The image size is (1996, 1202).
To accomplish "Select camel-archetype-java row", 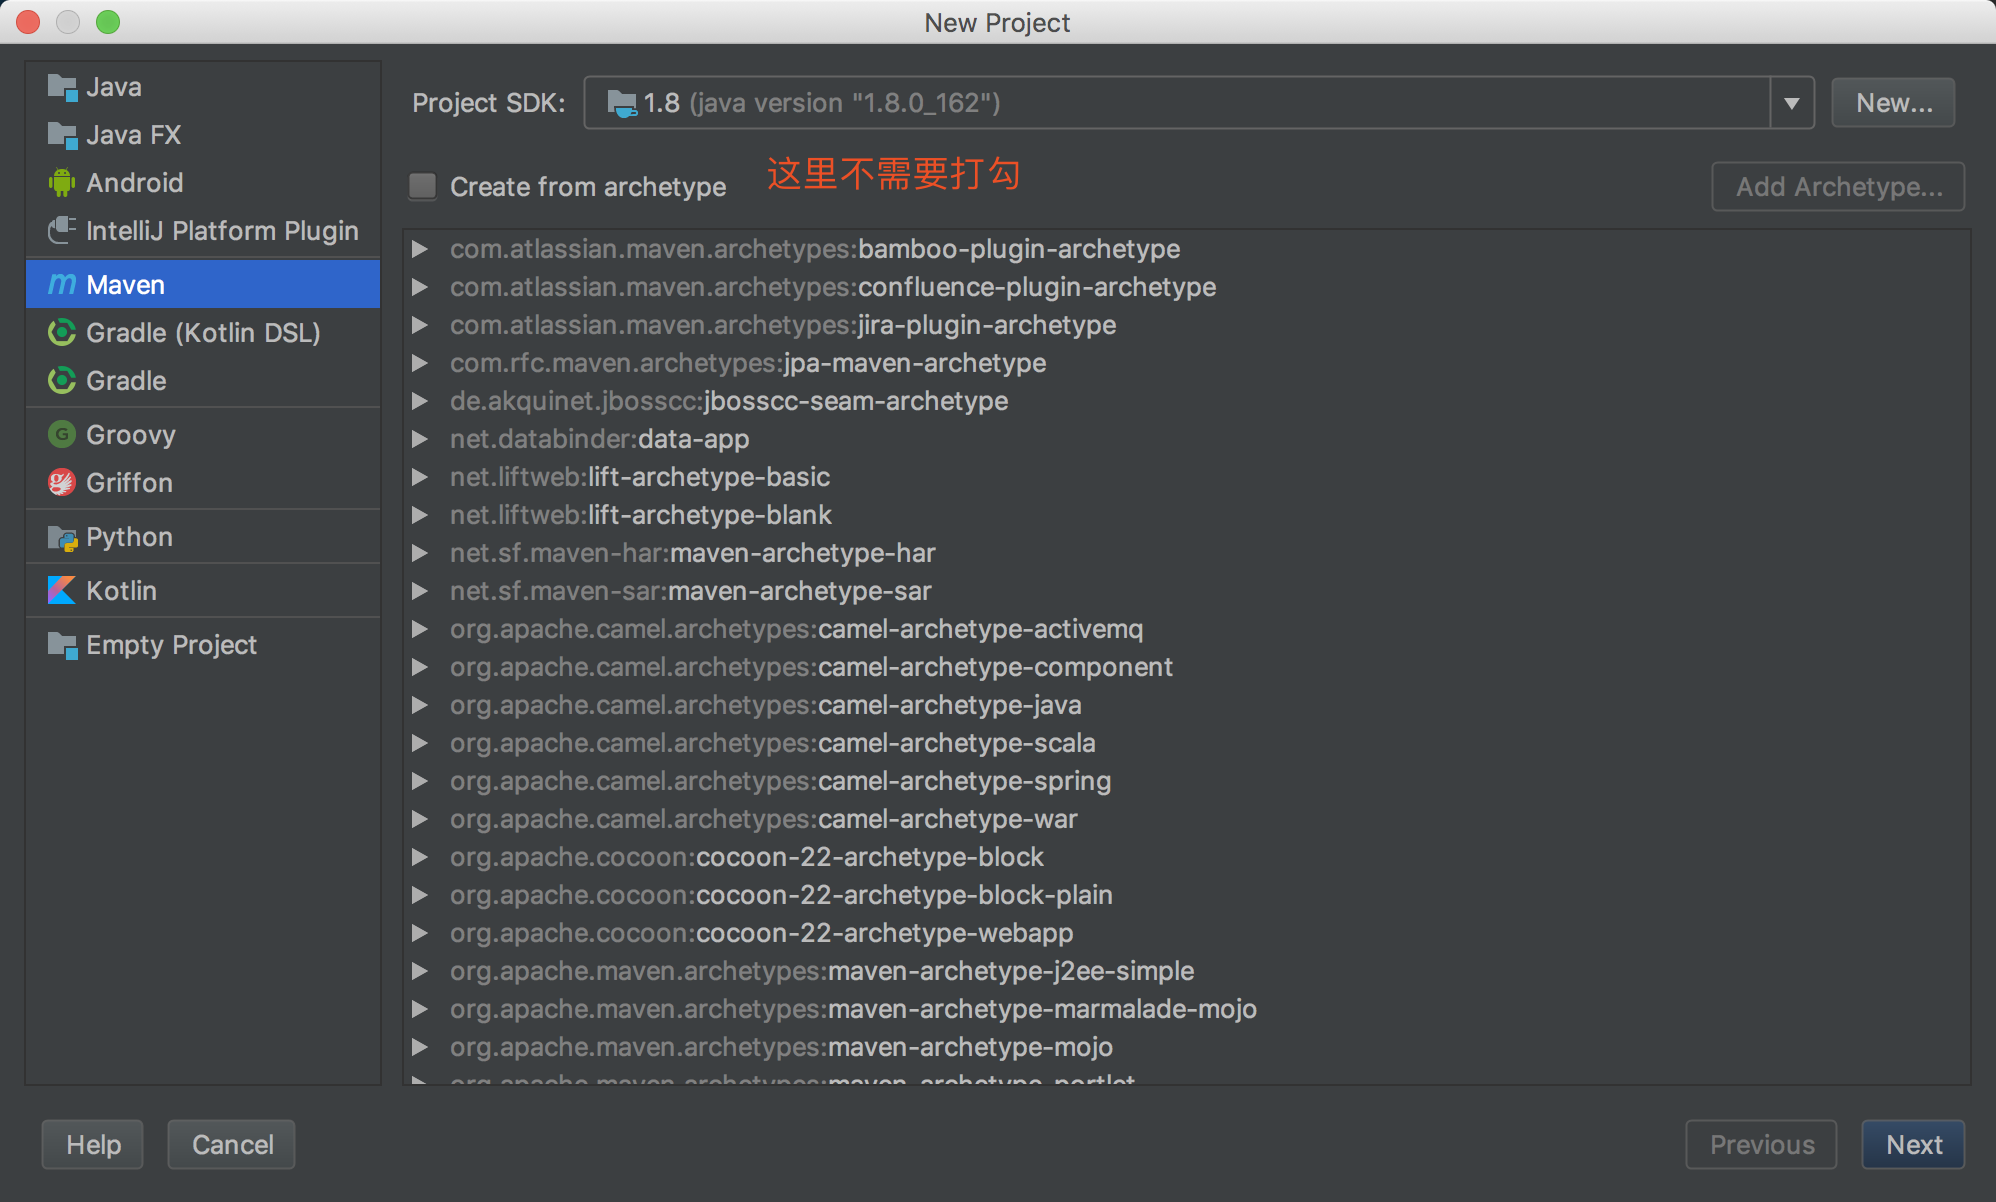I will [x=1187, y=705].
